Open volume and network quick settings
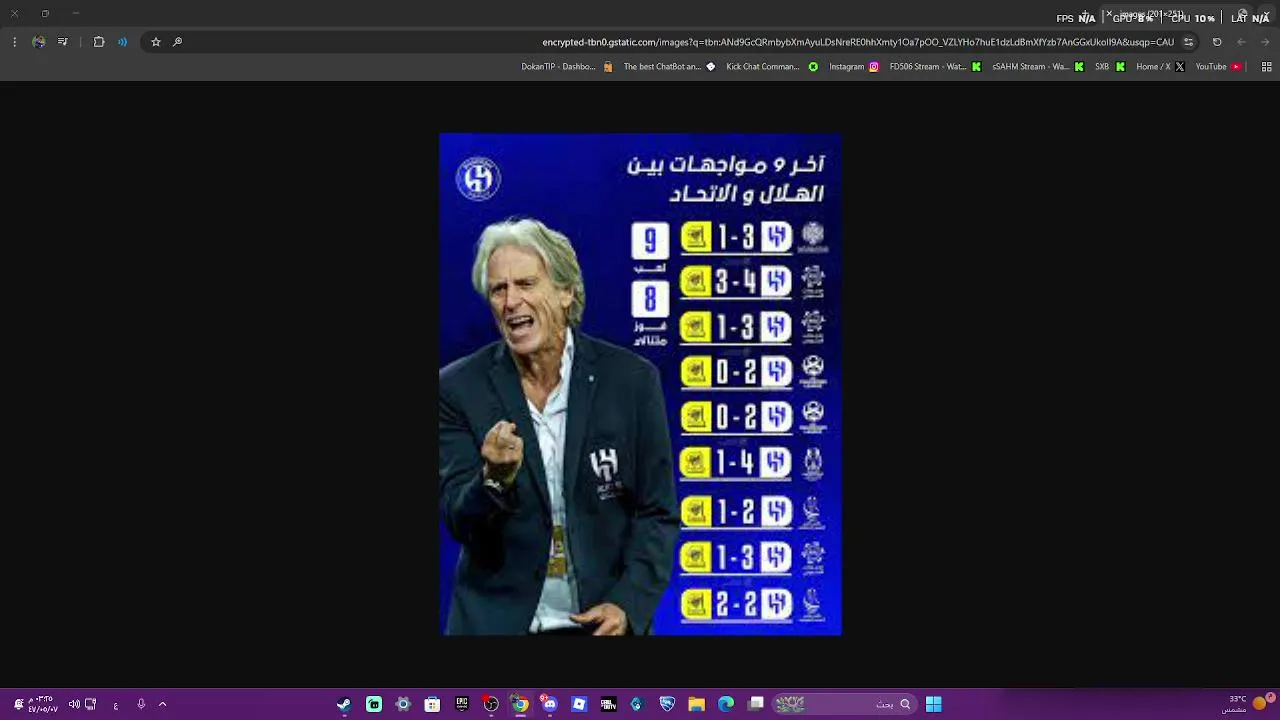 tap(82, 704)
